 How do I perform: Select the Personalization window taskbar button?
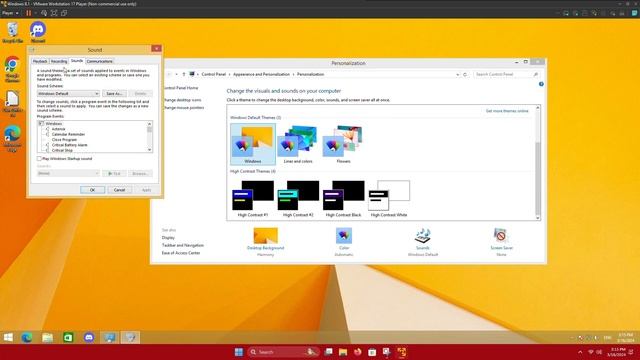pyautogui.click(x=109, y=337)
